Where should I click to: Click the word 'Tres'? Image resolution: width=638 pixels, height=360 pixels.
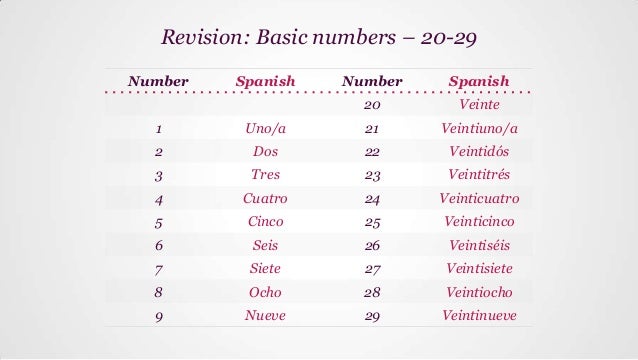[265, 175]
